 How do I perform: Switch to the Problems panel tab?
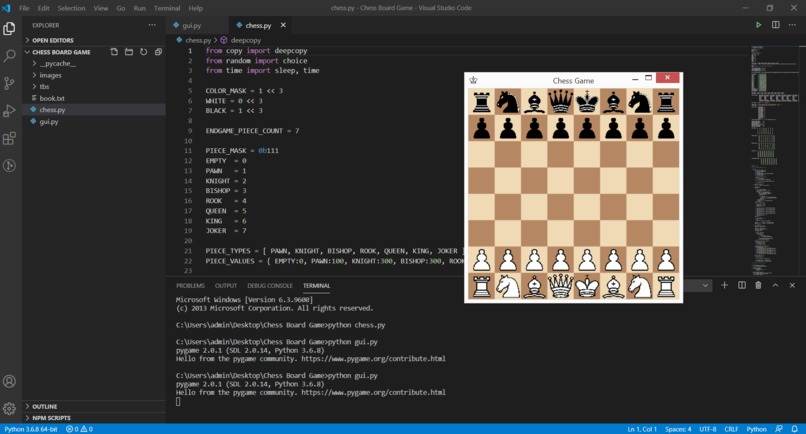190,285
